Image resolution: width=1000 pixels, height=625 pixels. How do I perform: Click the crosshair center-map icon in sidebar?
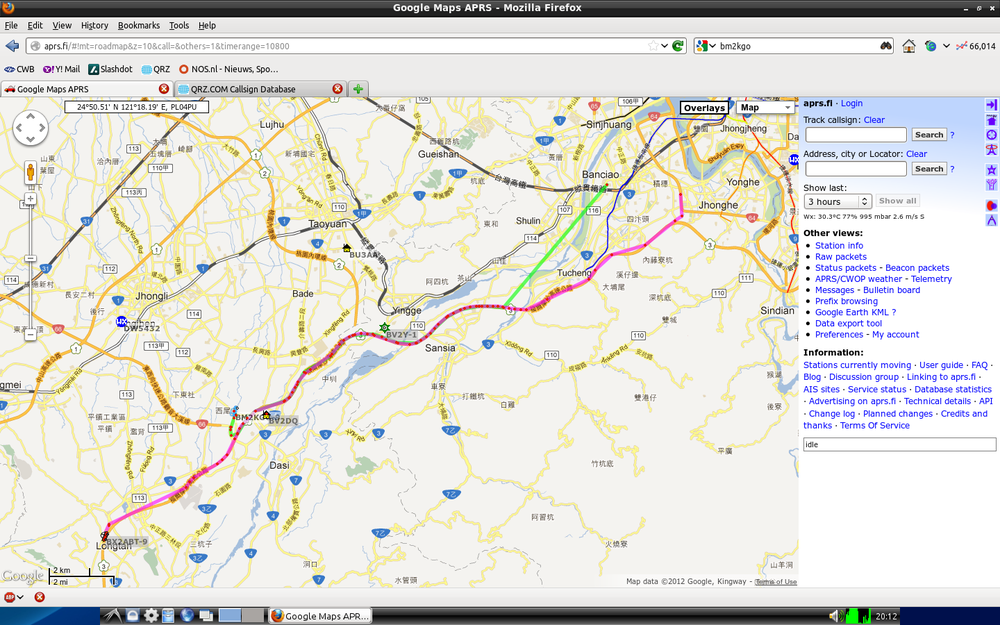991,135
